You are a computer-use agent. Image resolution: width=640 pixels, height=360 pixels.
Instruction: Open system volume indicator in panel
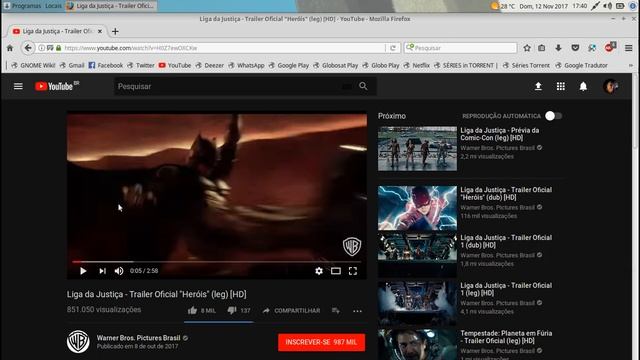tap(607, 6)
